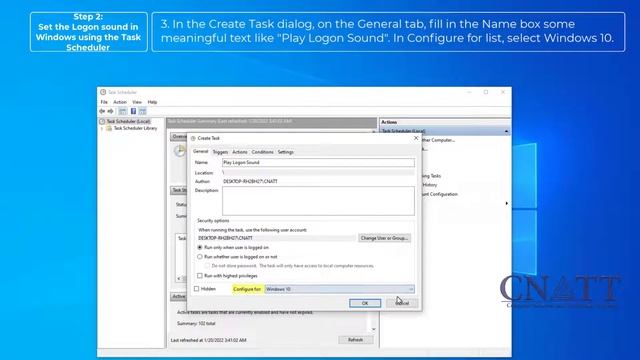Image resolution: width=640 pixels, height=360 pixels.
Task: Click the blue Help toolbar icon
Action: click(x=133, y=111)
